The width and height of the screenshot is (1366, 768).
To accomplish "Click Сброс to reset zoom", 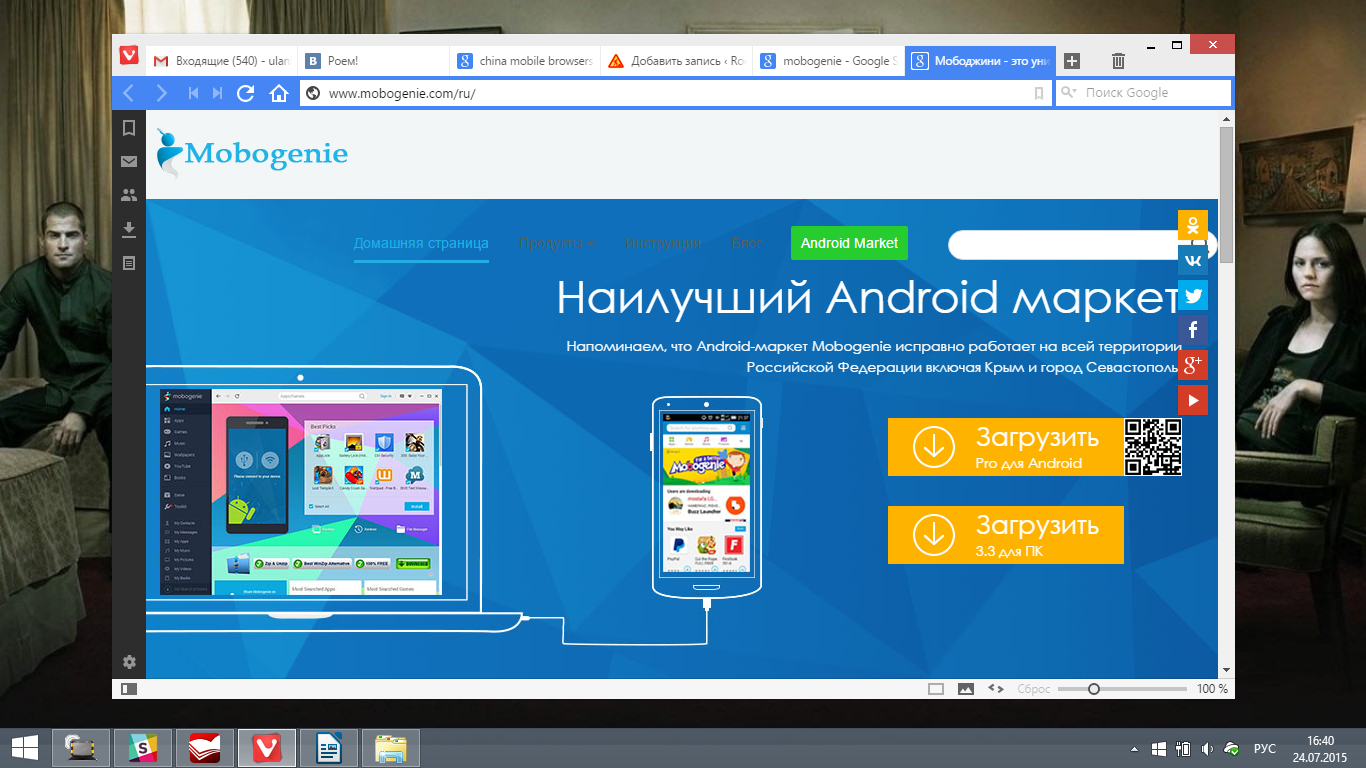I will (x=1033, y=689).
